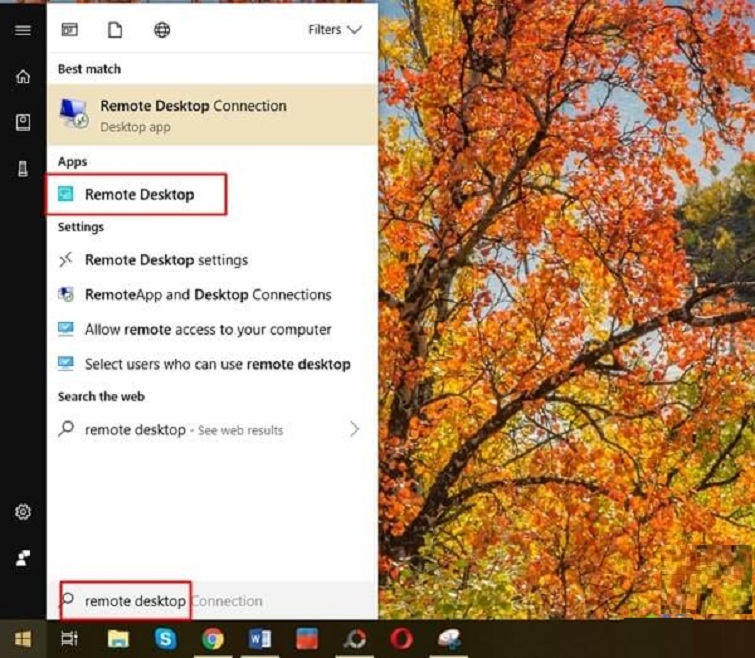The image size is (755, 658).
Task: Launch the Remote Desktop app
Action: pos(139,195)
